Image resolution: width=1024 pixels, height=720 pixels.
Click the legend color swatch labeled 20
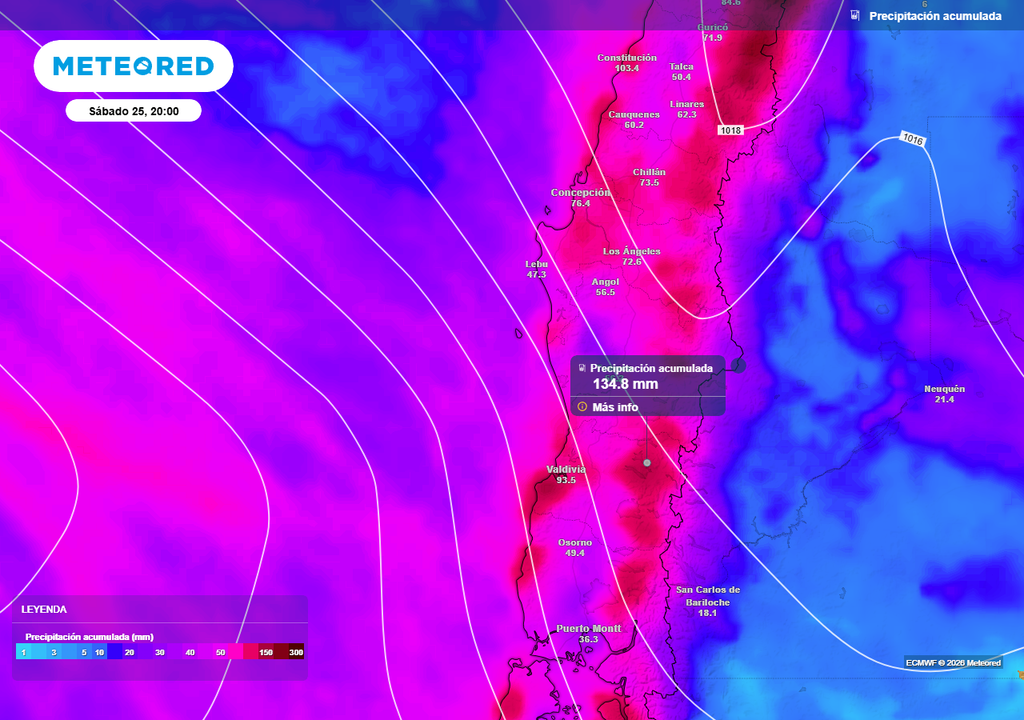[129, 652]
